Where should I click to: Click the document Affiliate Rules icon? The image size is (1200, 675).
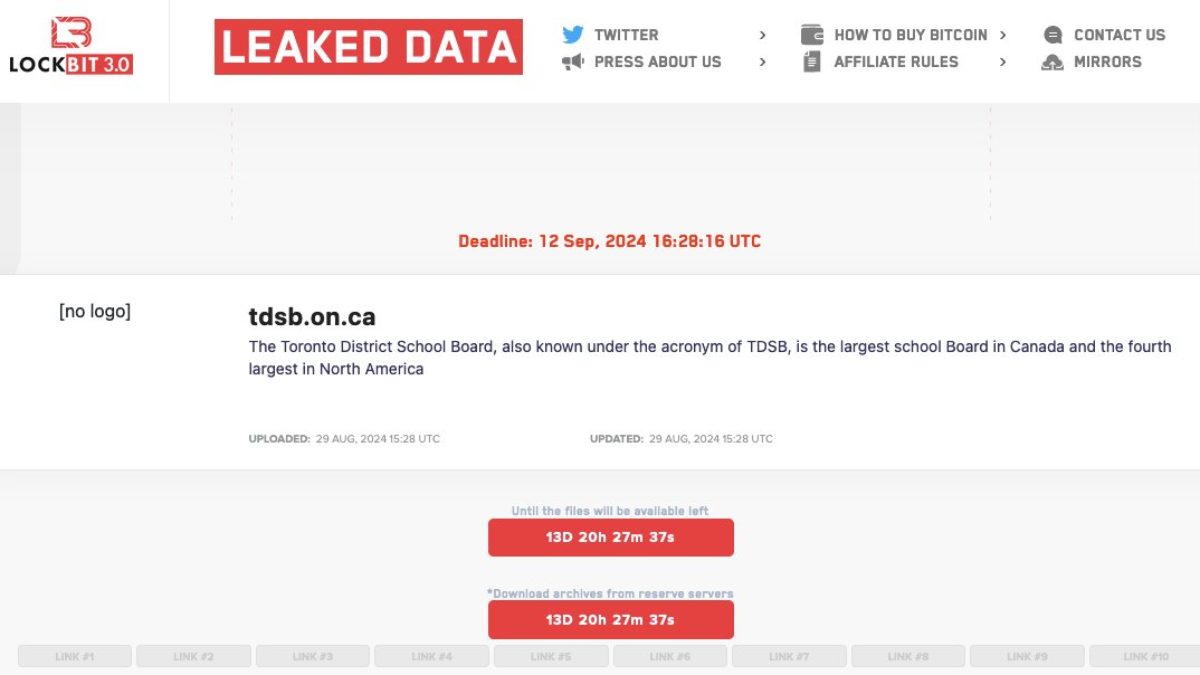[812, 62]
